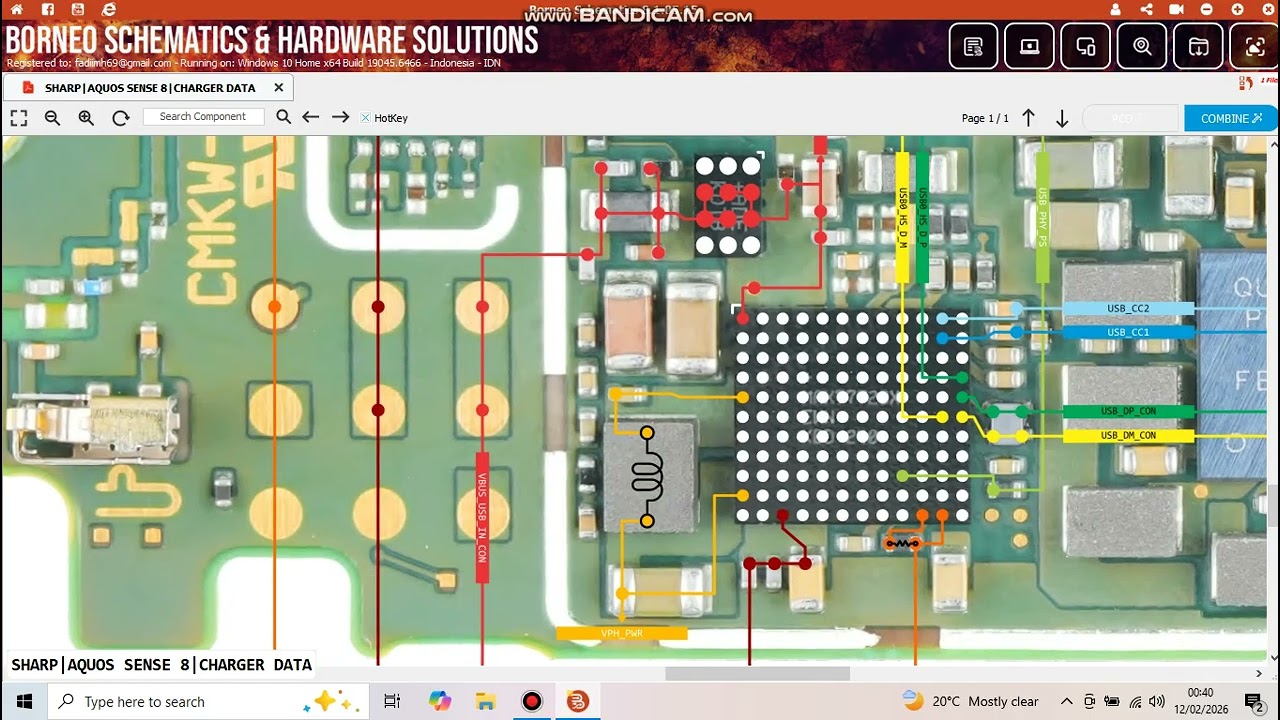
Task: Go back with the left arrow
Action: [x=311, y=117]
